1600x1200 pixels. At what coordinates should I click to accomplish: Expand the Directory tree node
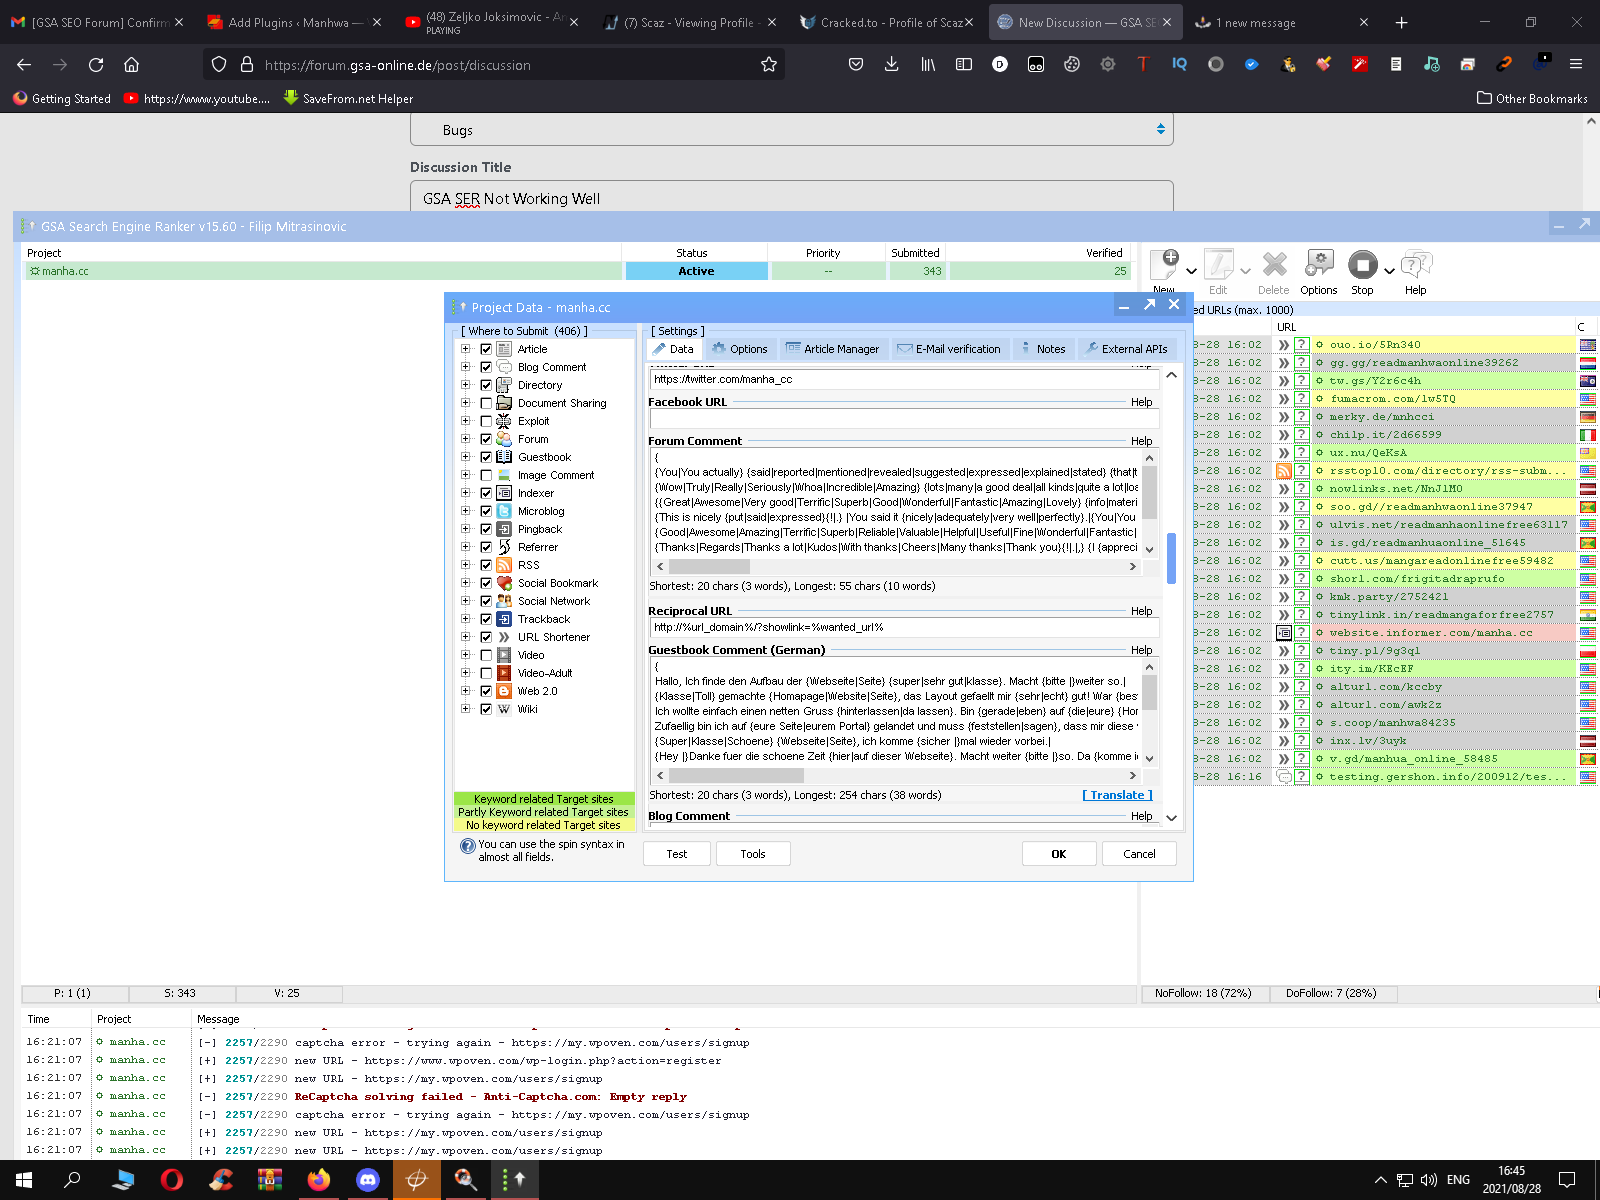pos(465,385)
